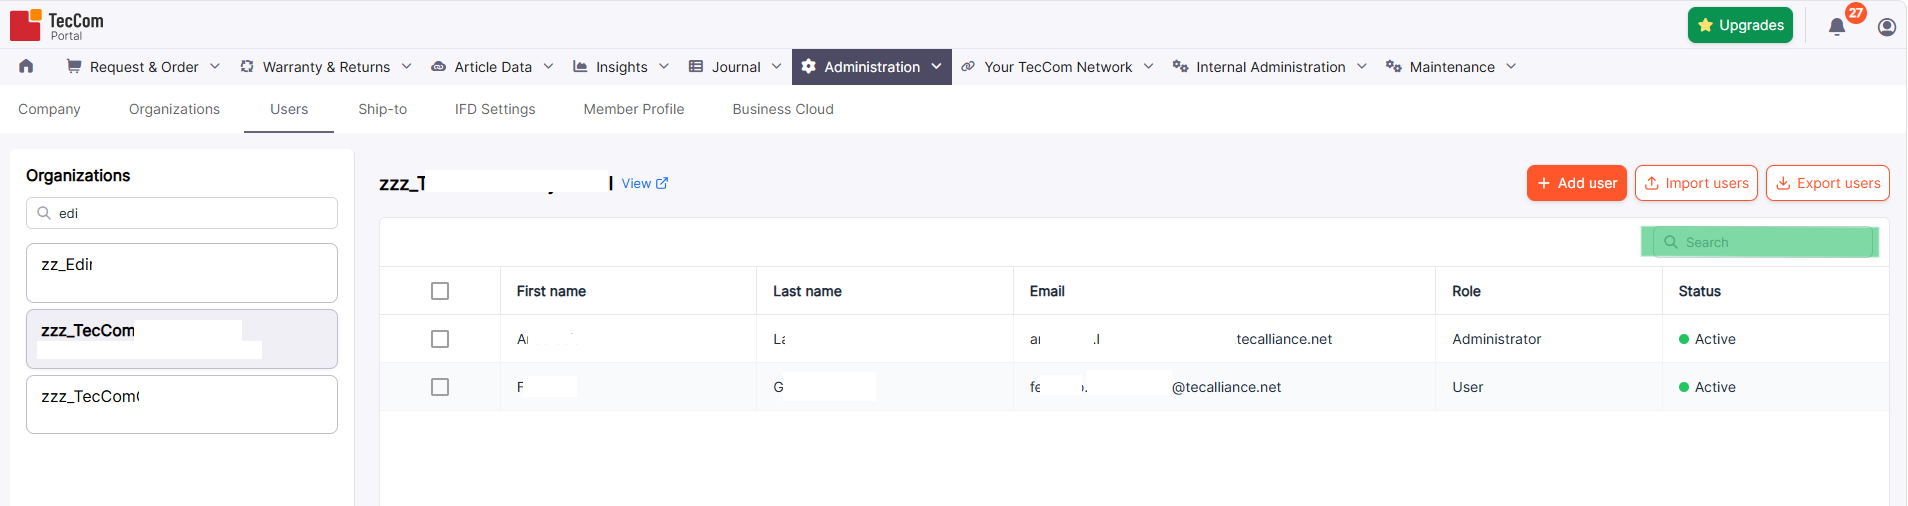Click the users Search field

point(1765,242)
